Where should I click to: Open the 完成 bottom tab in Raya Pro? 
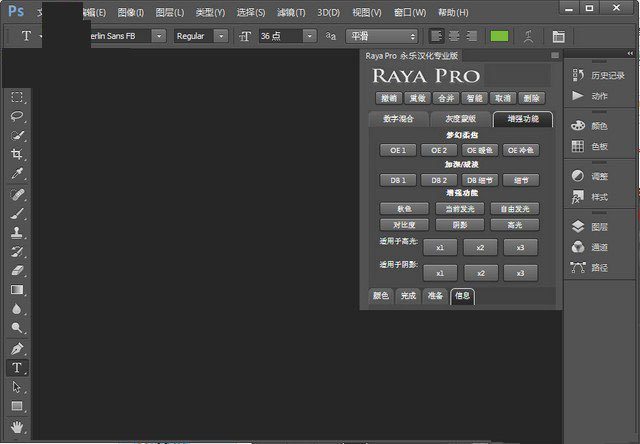coord(408,295)
